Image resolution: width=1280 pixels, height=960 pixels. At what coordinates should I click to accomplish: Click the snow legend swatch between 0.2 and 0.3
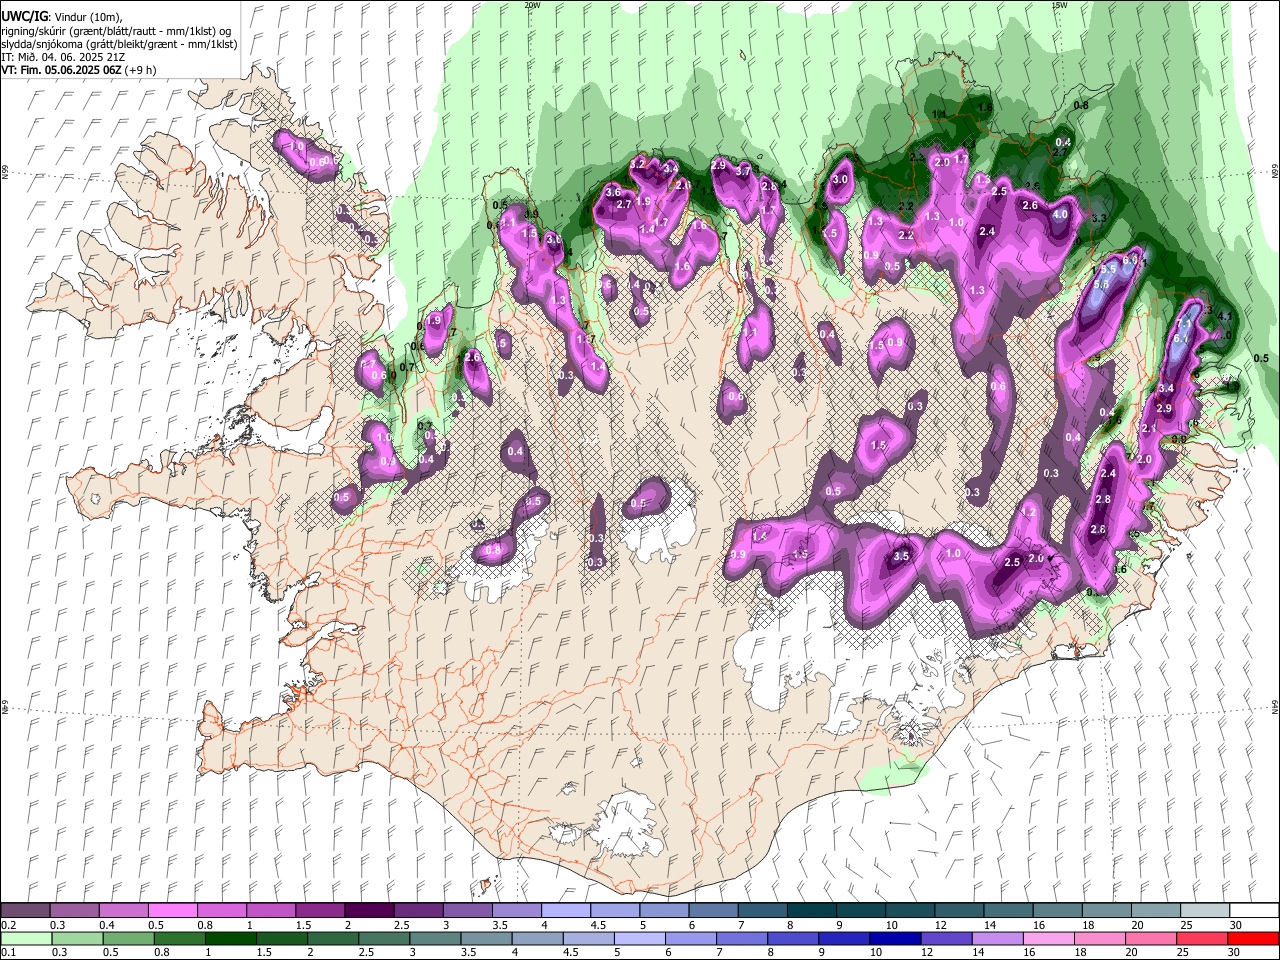click(25, 911)
